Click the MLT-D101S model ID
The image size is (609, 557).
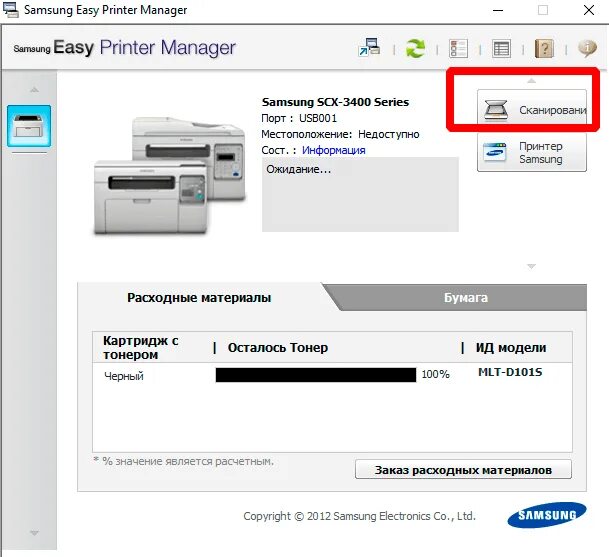tap(510, 372)
